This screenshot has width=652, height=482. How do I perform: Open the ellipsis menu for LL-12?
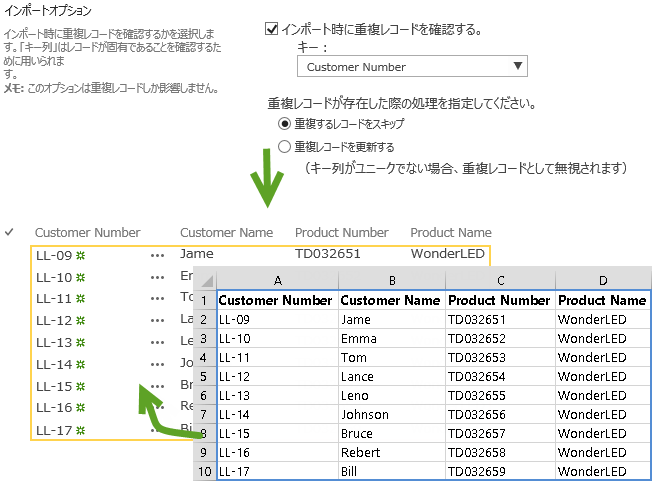point(157,321)
